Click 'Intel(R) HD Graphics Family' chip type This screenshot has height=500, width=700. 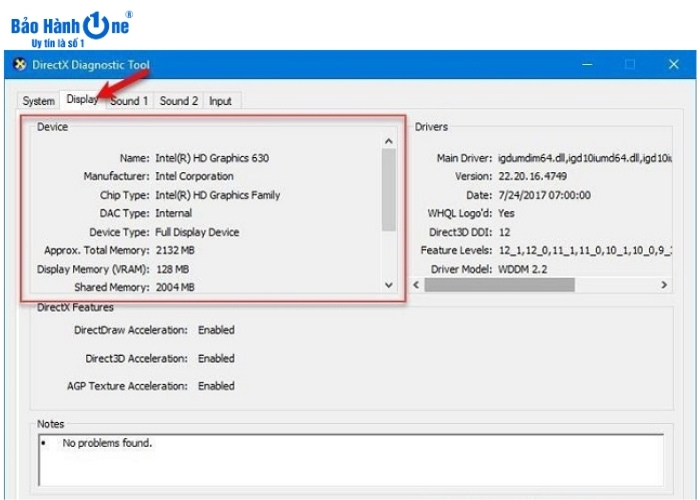(x=217, y=195)
